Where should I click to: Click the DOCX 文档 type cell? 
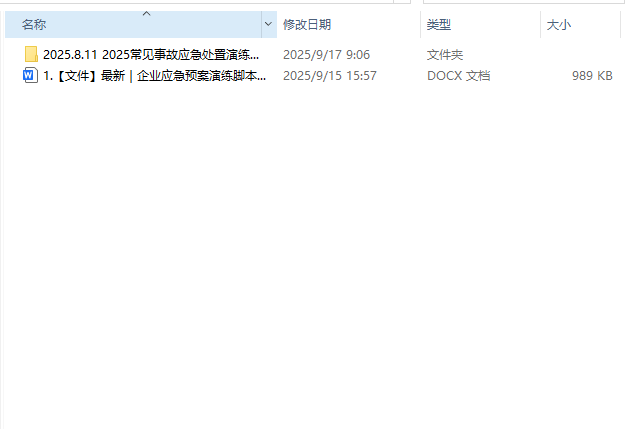click(x=459, y=75)
